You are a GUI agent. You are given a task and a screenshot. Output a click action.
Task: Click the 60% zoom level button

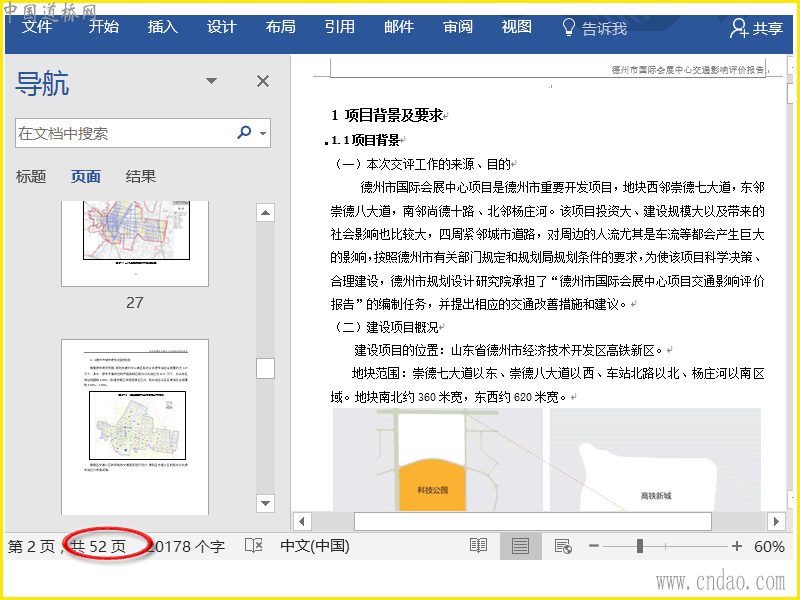click(x=769, y=546)
